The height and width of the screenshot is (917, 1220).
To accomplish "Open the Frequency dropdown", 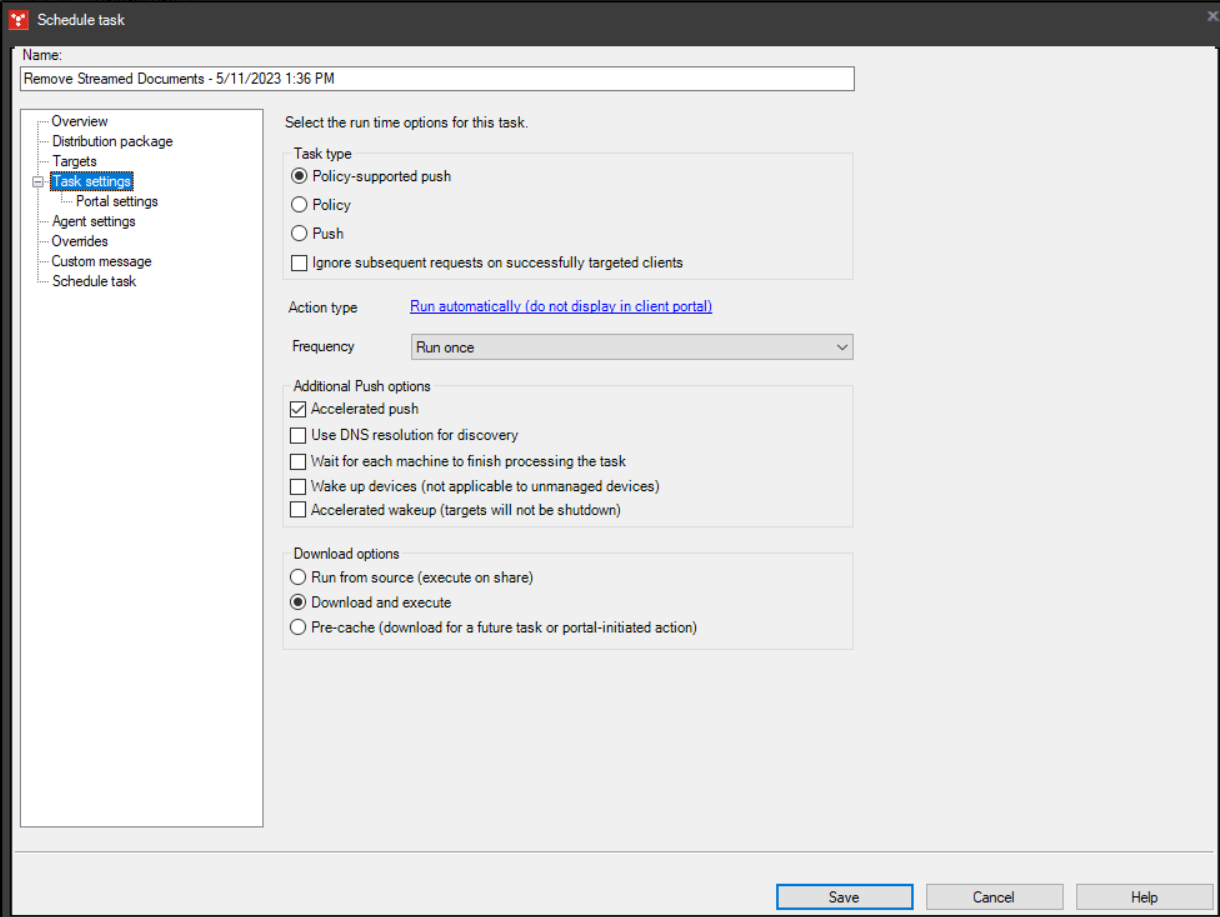I will (x=631, y=347).
